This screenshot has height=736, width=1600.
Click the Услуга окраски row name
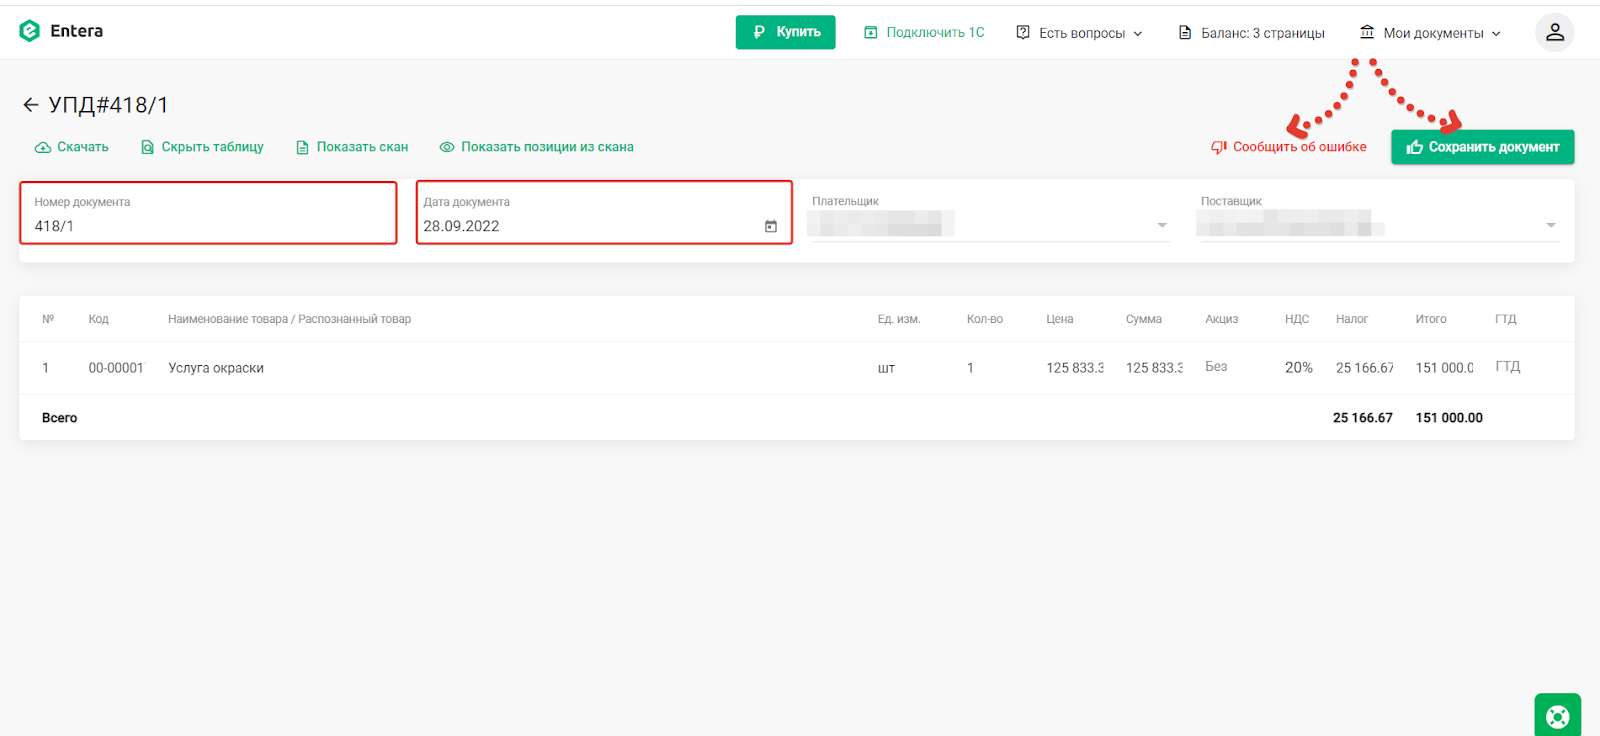(216, 368)
